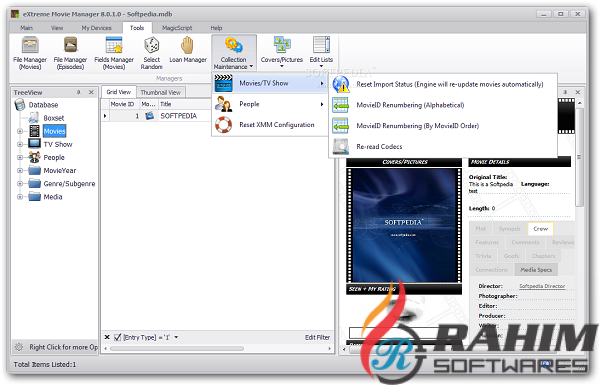Click Edit Filter button
The width and height of the screenshot is (600, 385).
[317, 337]
